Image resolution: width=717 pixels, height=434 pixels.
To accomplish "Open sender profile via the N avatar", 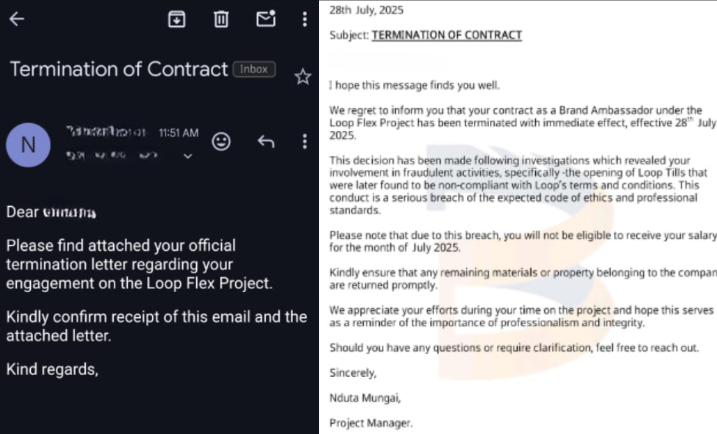I will [x=28, y=144].
